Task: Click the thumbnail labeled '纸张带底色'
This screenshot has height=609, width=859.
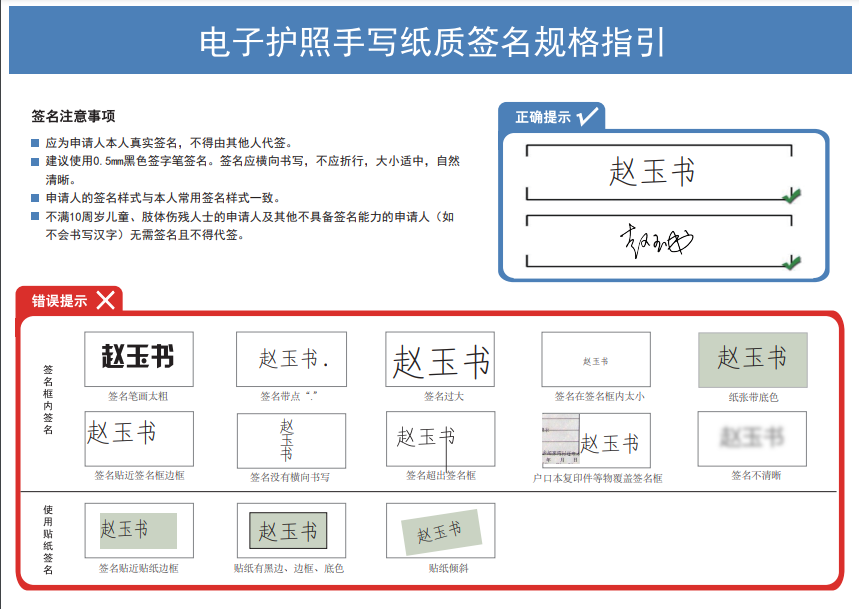Action: click(752, 360)
